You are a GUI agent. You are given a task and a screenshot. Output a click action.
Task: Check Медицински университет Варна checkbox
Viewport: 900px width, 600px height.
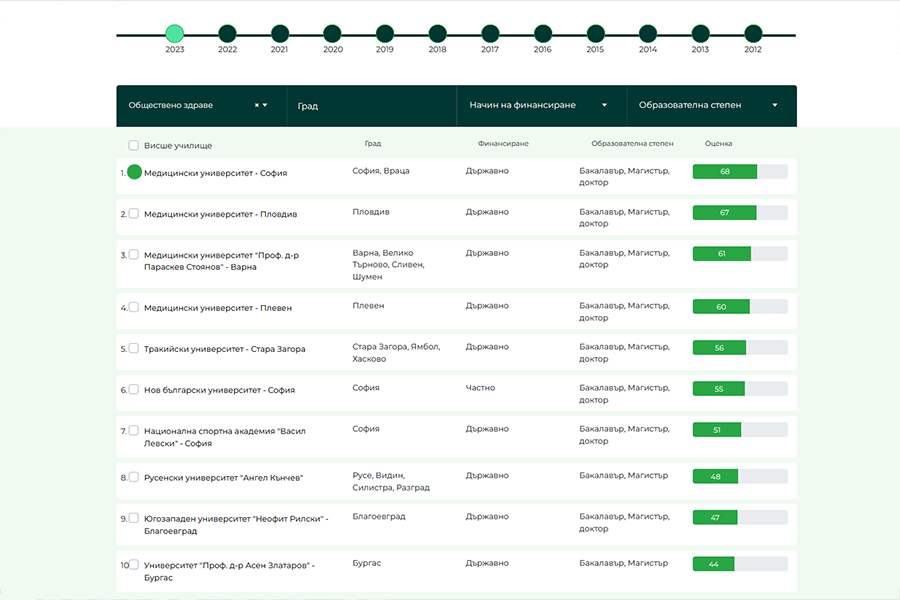coord(134,254)
